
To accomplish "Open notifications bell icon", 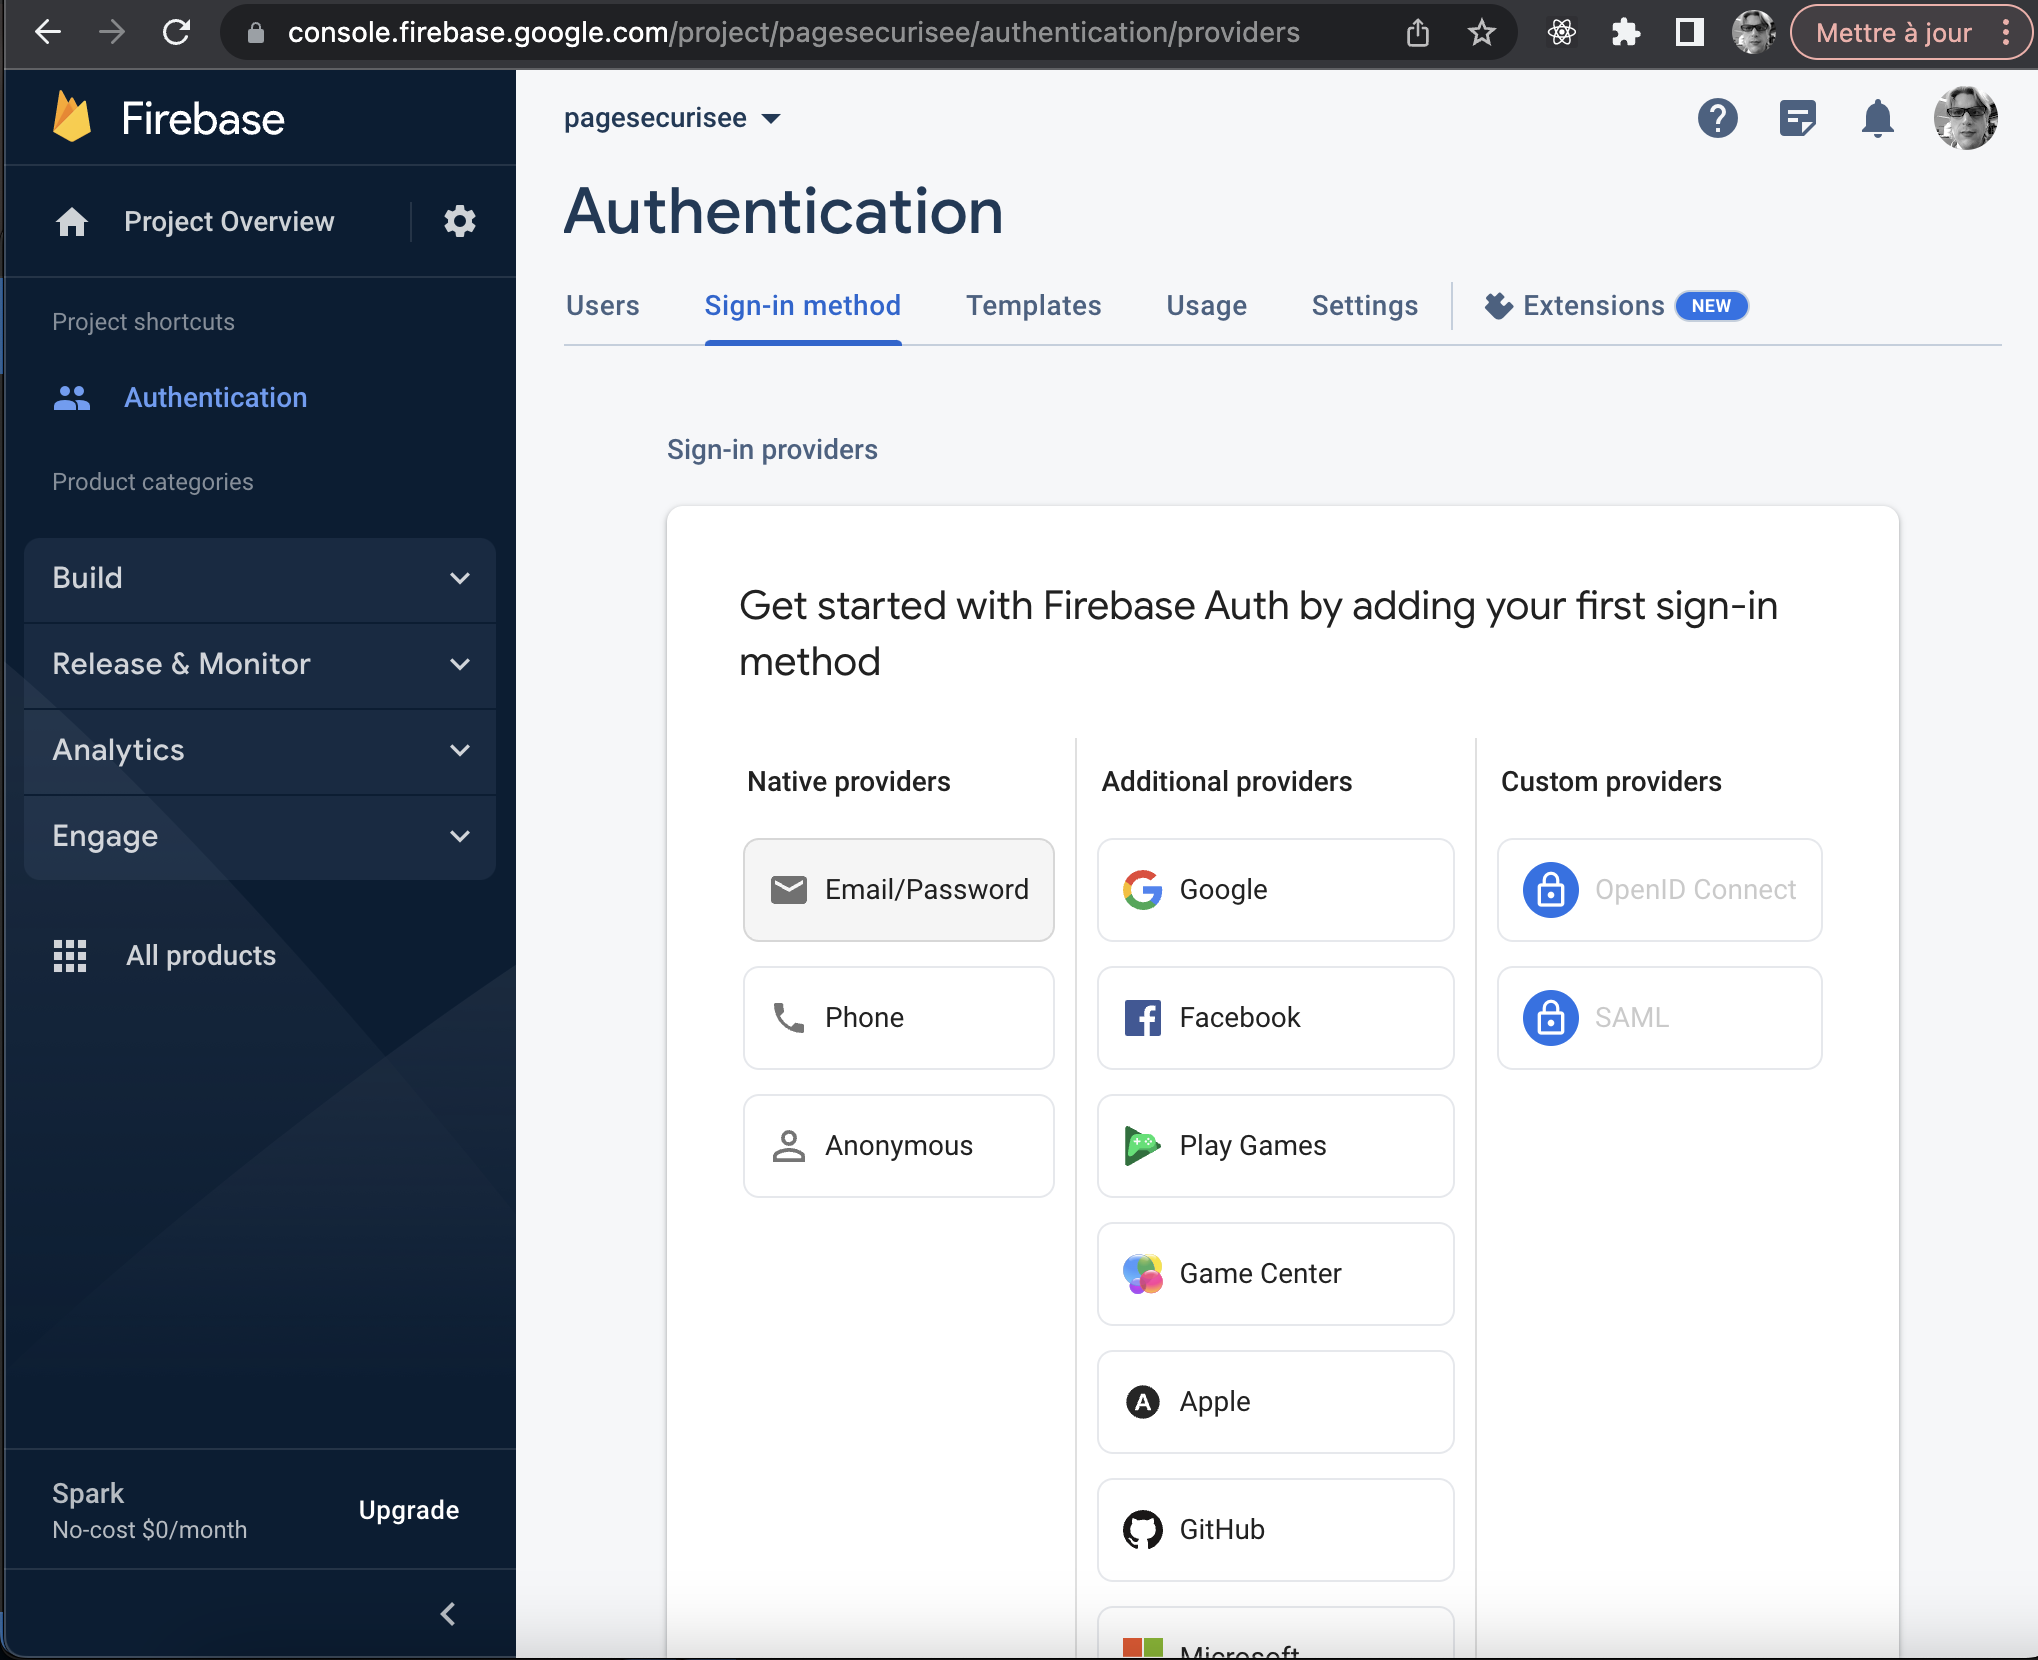I will click(1877, 118).
